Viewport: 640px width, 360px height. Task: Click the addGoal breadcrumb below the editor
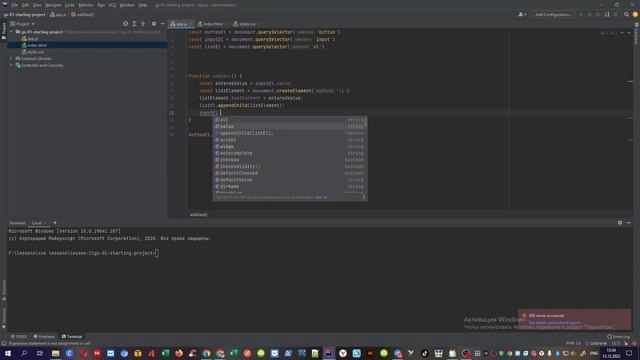(x=198, y=214)
